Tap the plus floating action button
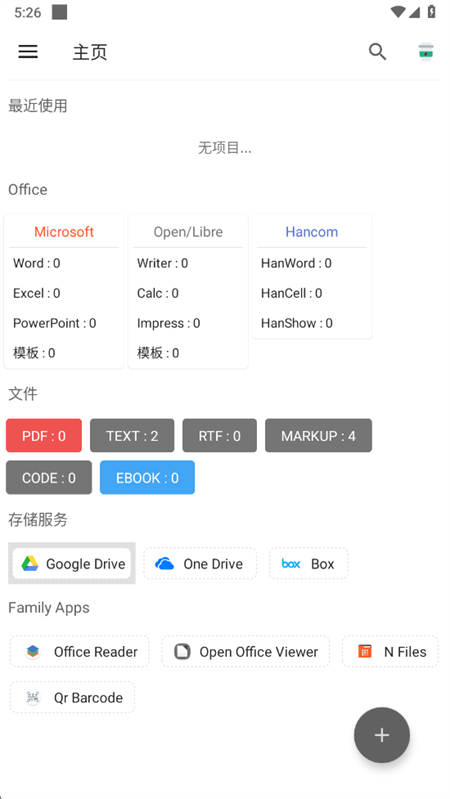Viewport: 450px width, 799px height. pos(382,735)
